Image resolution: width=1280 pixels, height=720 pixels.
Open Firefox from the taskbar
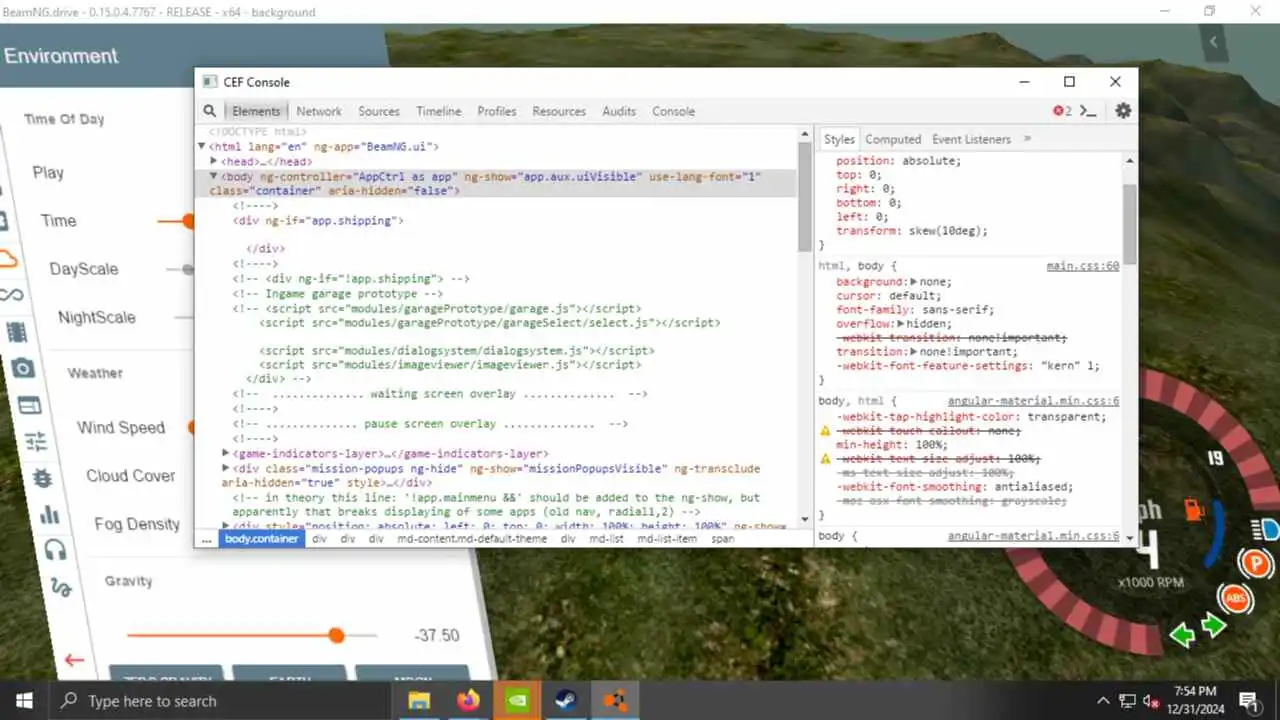point(467,700)
